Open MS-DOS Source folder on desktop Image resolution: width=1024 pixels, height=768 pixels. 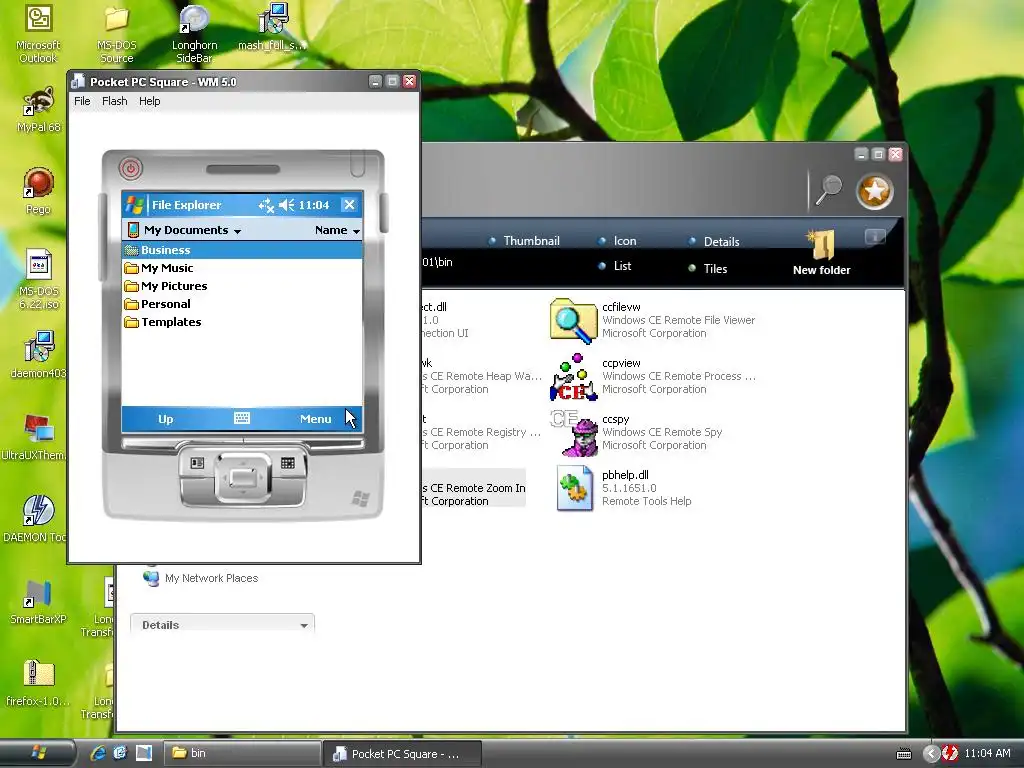tap(116, 34)
